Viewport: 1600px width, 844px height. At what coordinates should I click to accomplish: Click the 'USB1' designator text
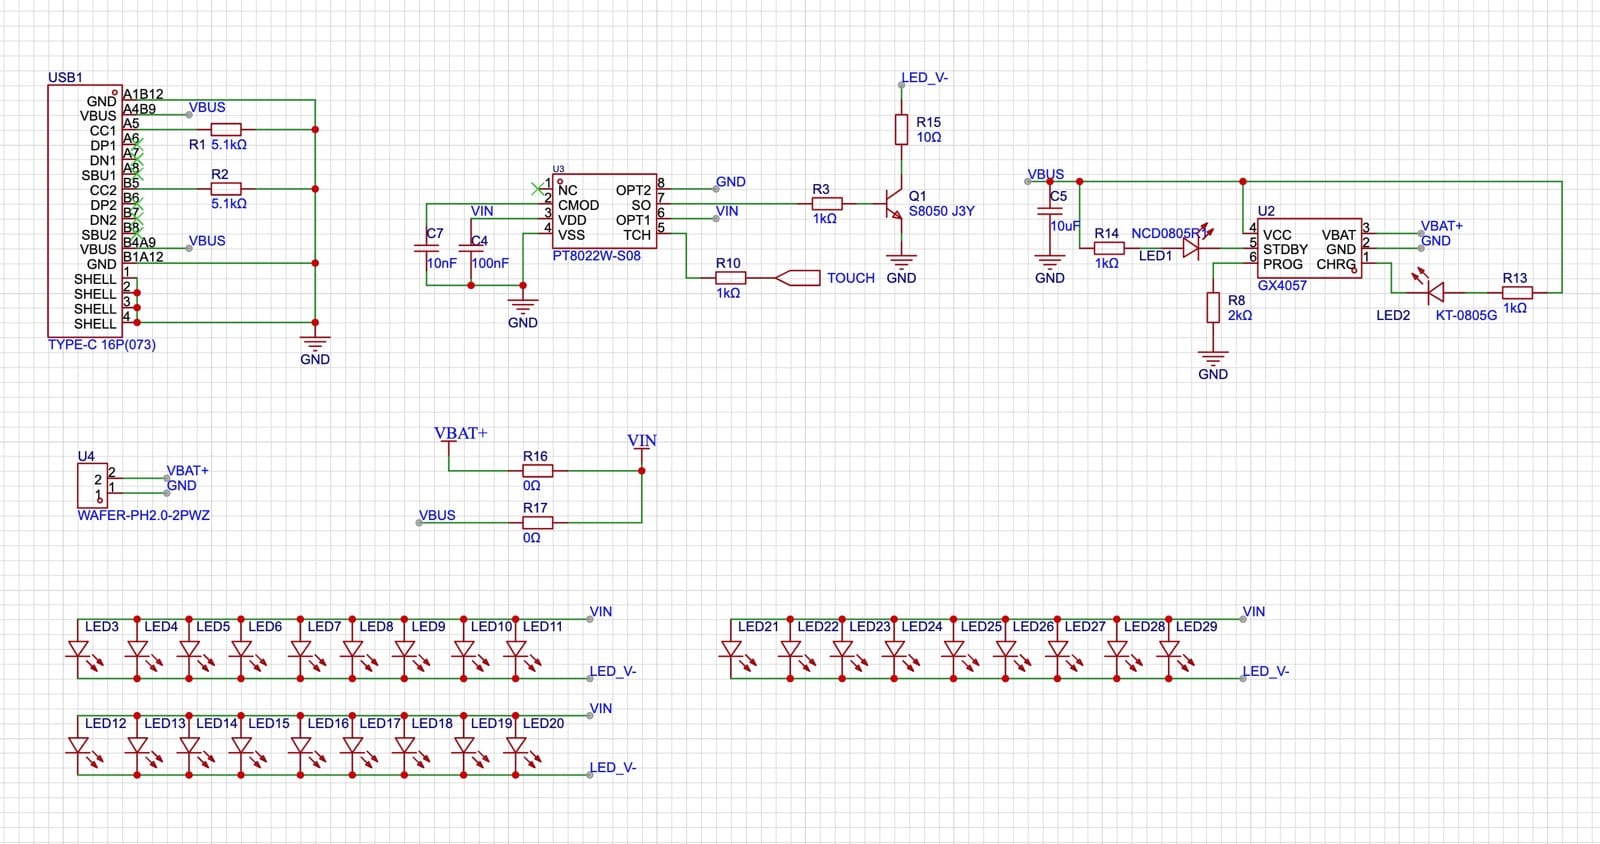pos(66,77)
